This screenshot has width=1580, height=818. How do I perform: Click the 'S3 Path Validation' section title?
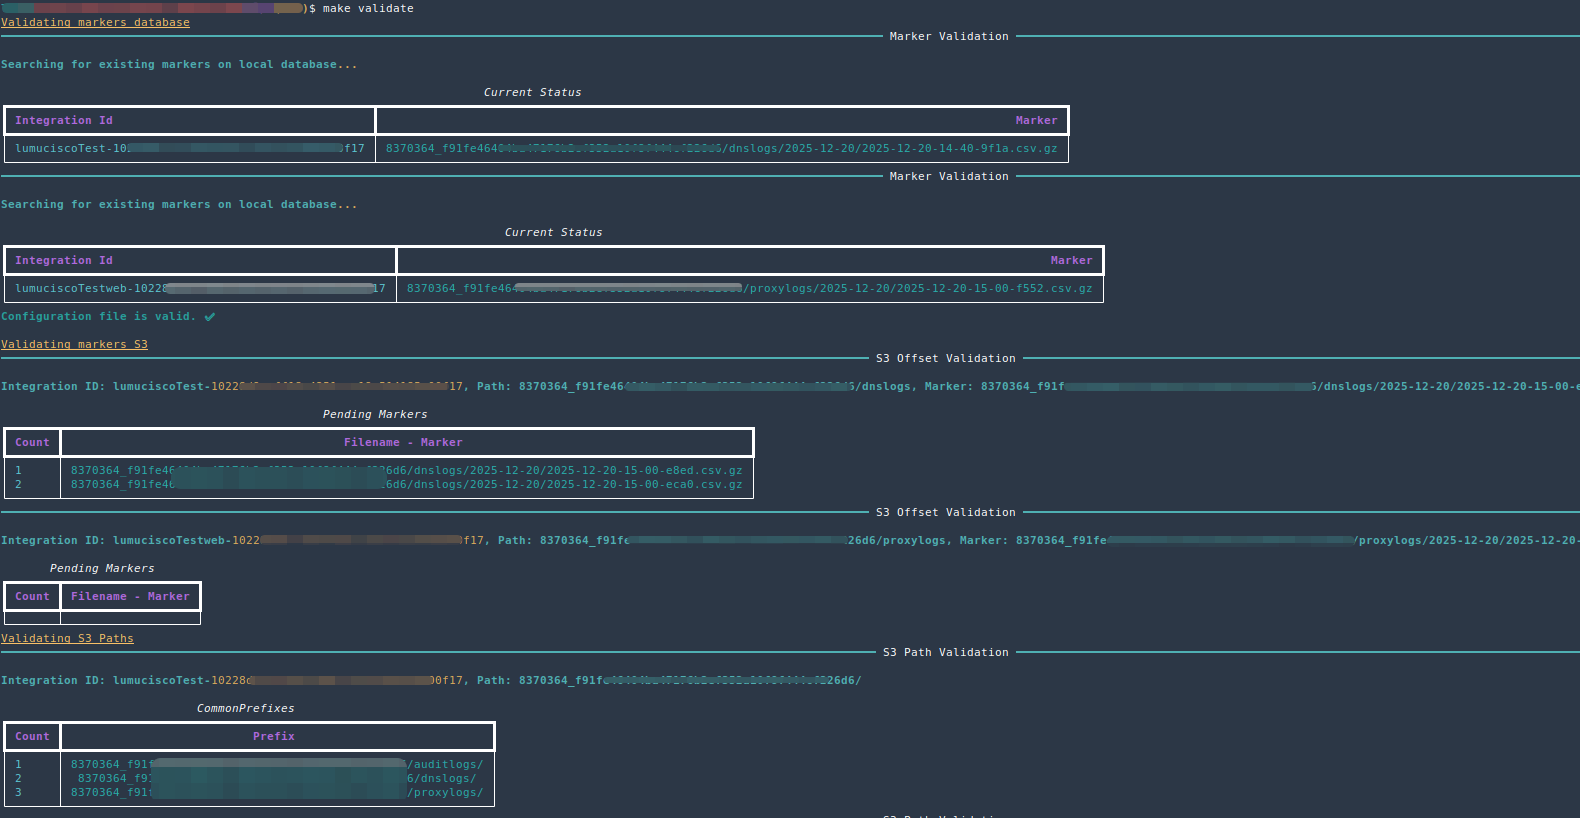(945, 652)
